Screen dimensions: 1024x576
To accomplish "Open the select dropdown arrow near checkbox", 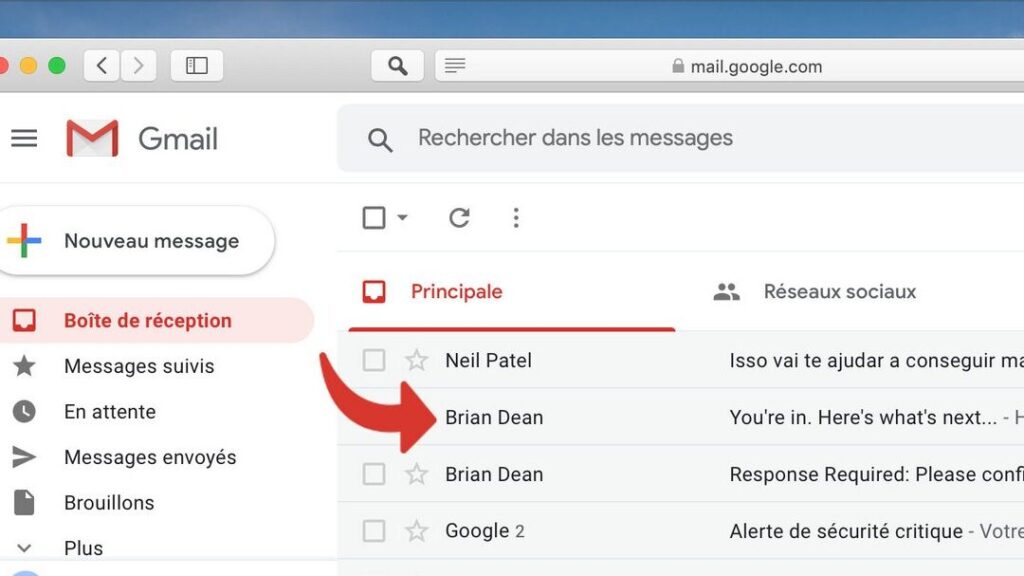I will [x=402, y=217].
